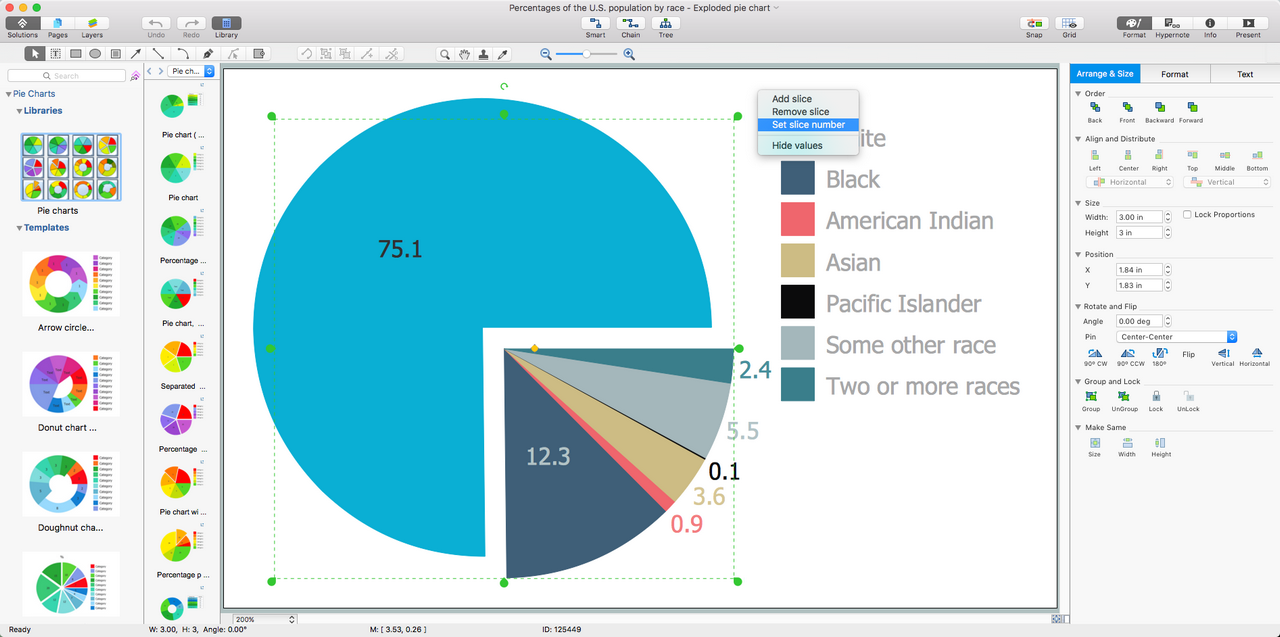Select the pen drawing tool
The width and height of the screenshot is (1280, 637).
pyautogui.click(x=208, y=54)
